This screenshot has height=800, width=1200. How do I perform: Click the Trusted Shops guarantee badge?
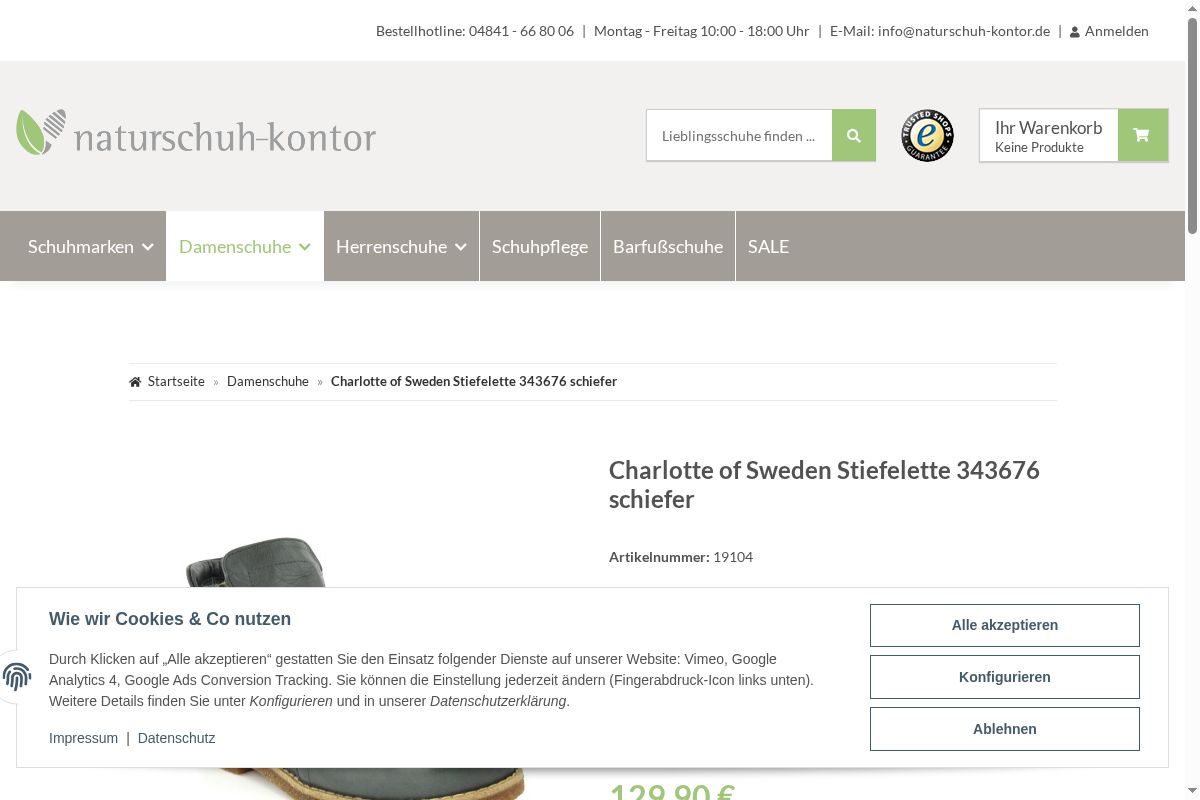point(927,135)
